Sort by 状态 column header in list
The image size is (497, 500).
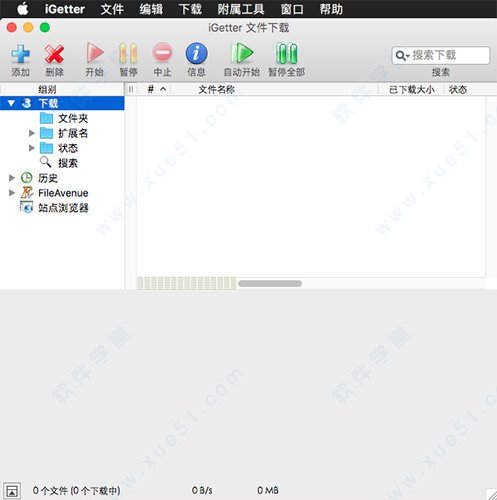coord(458,89)
